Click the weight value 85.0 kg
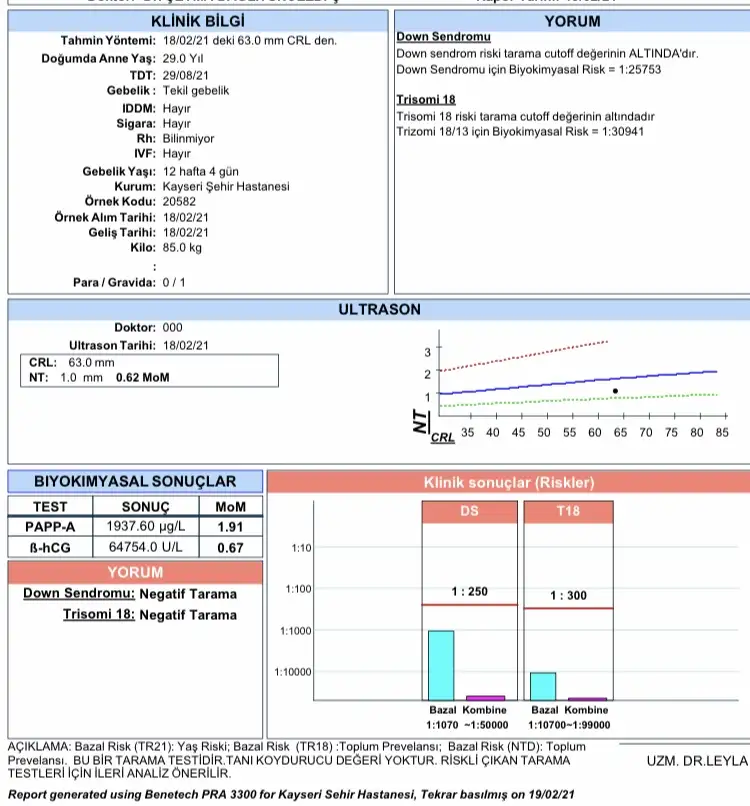The height and width of the screenshot is (806, 750). (182, 248)
